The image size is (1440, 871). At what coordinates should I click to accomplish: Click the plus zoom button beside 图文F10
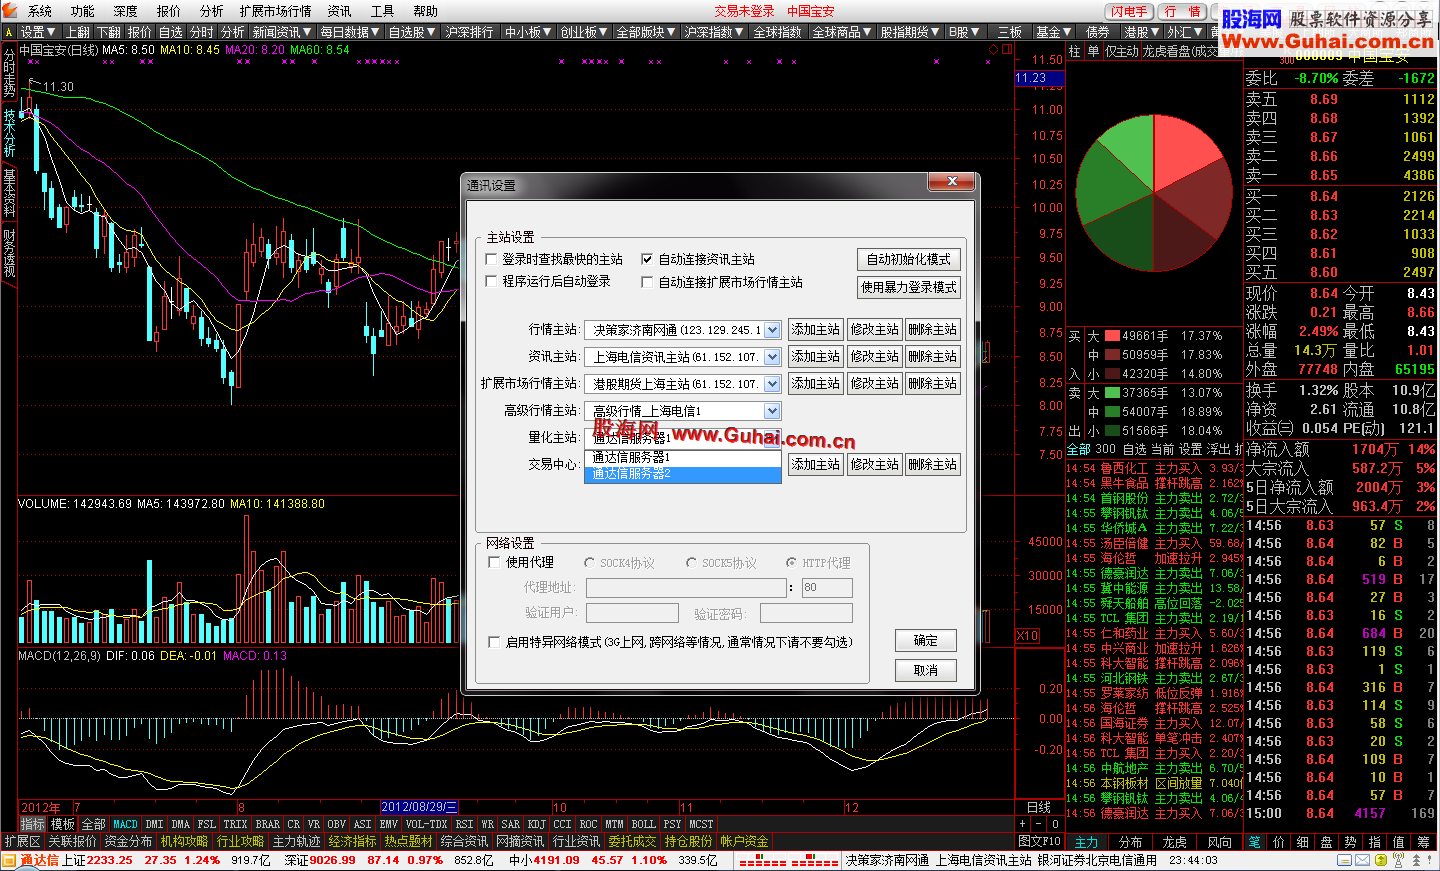[x=1023, y=824]
